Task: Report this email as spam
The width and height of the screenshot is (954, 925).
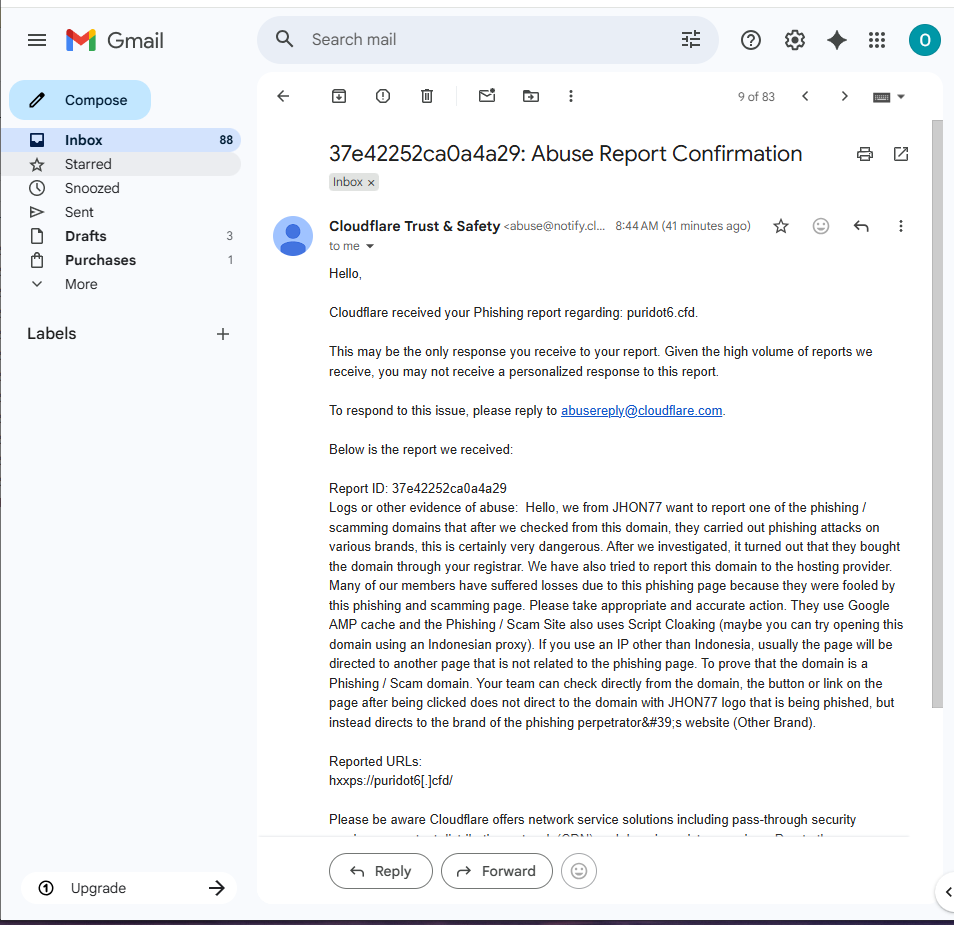Action: point(383,96)
